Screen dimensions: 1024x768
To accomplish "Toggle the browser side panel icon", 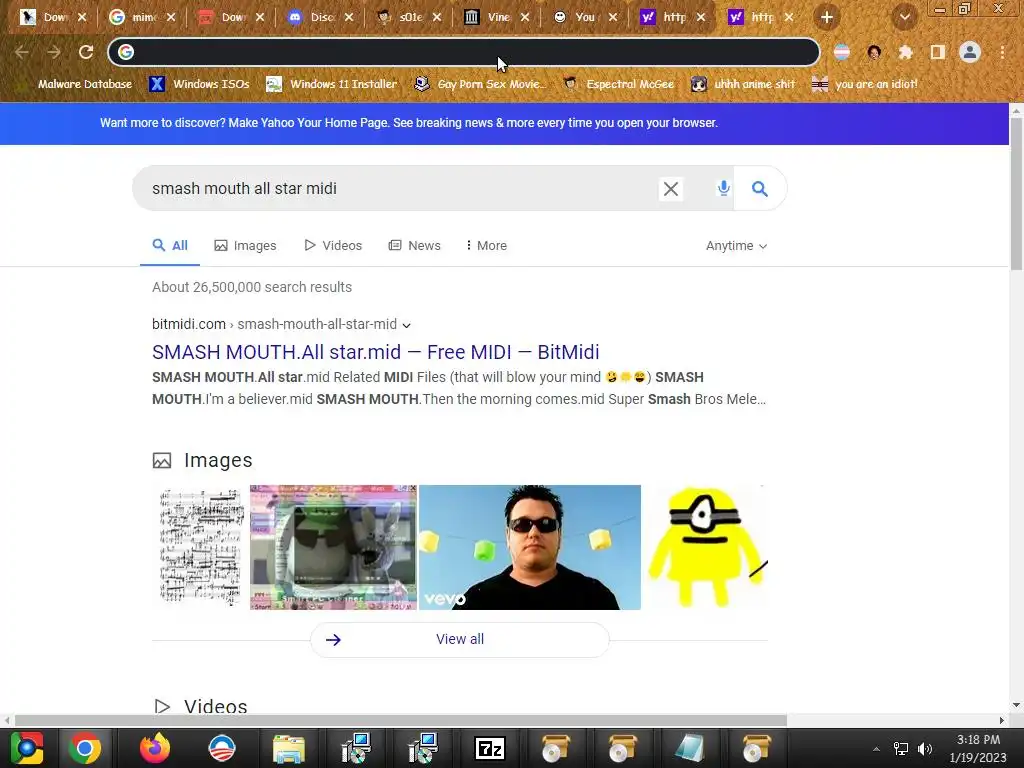I will pos(937,52).
